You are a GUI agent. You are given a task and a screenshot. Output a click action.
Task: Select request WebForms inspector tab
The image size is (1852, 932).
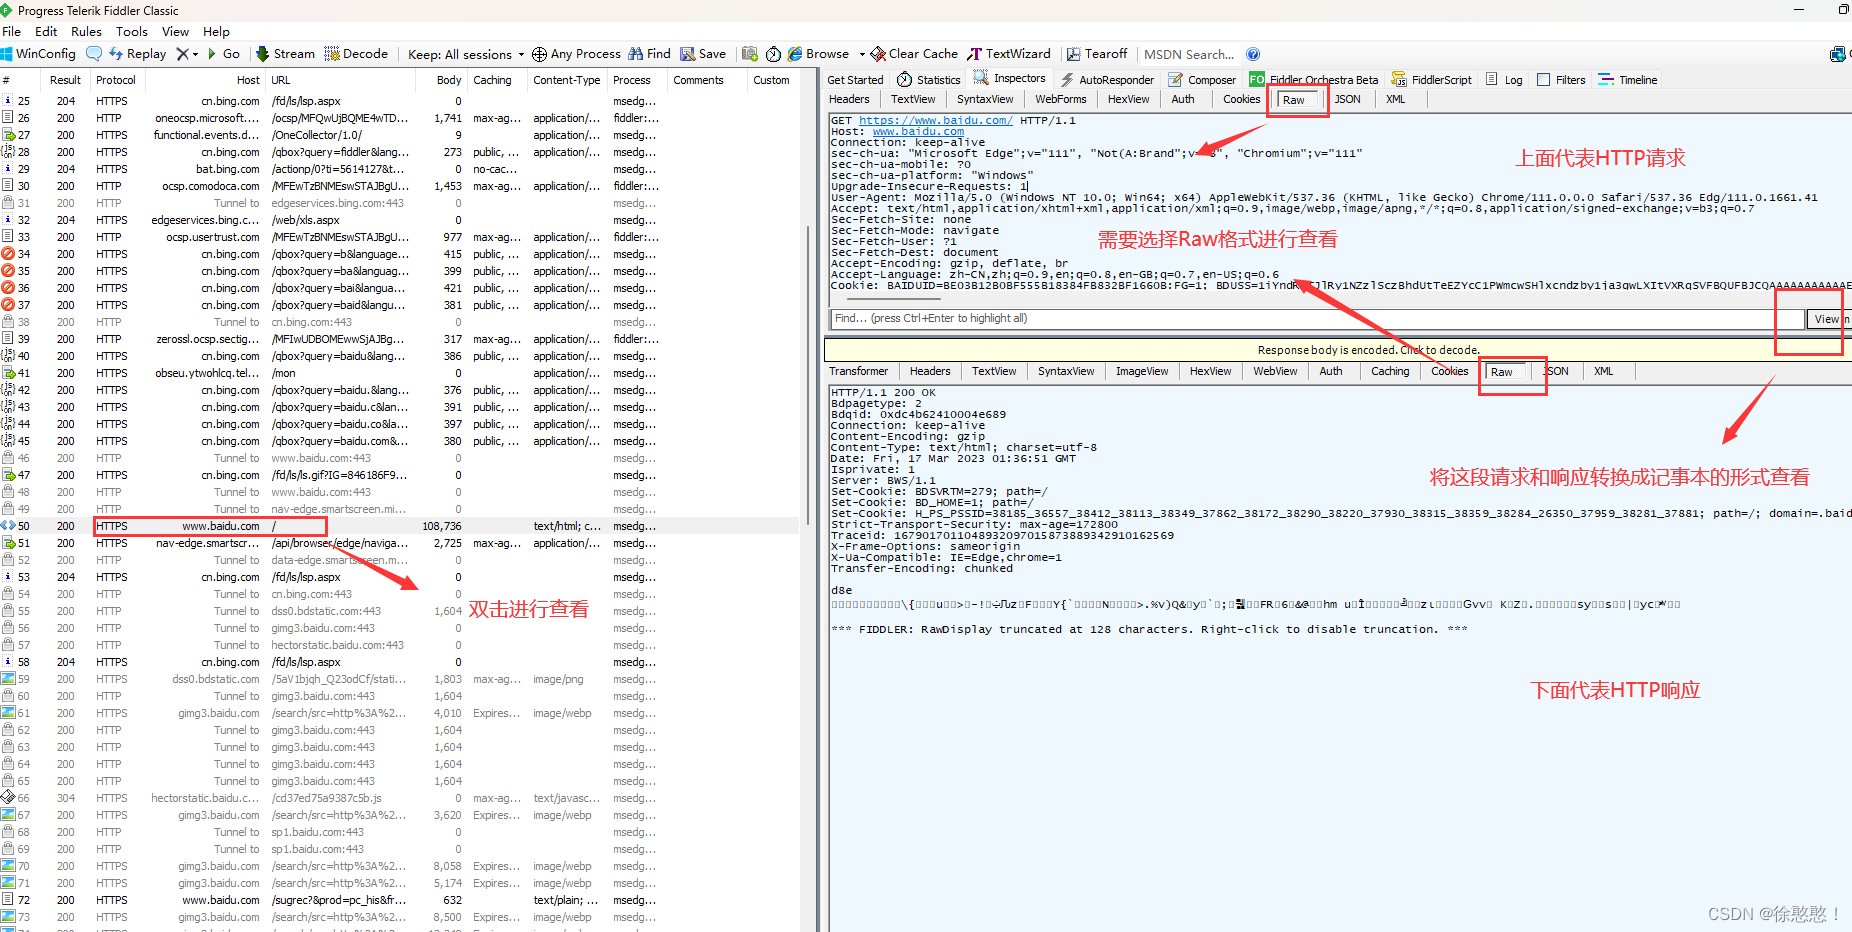pos(1060,99)
